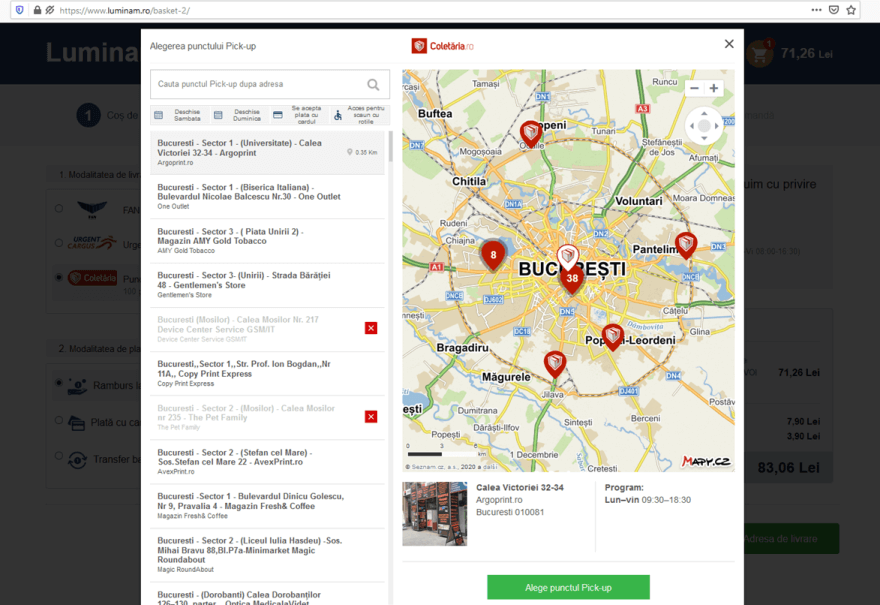Bookmark the page with the star icon
880x605 pixels.
tap(851, 10)
